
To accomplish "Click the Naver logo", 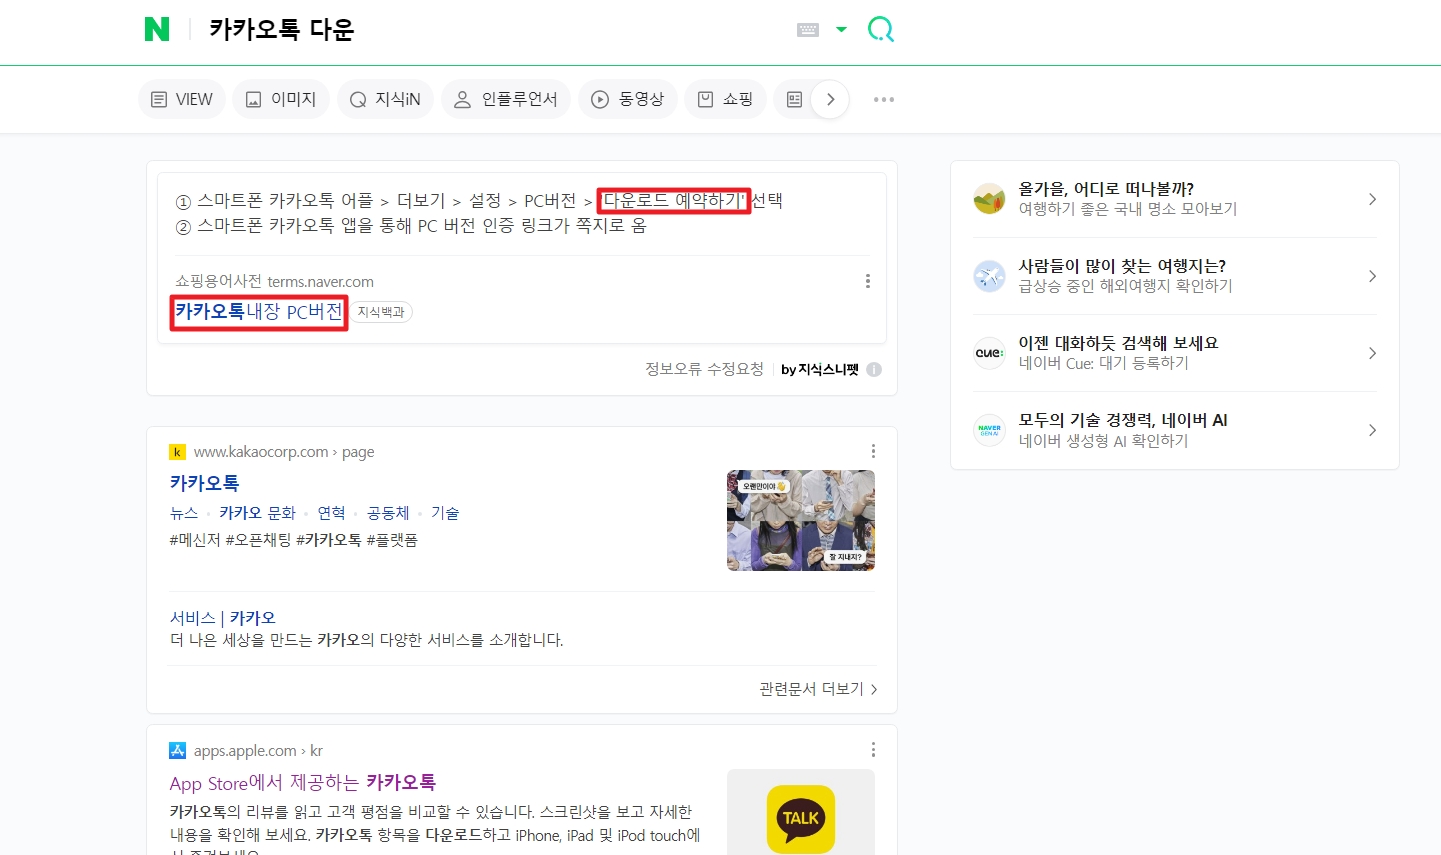I will click(x=157, y=29).
